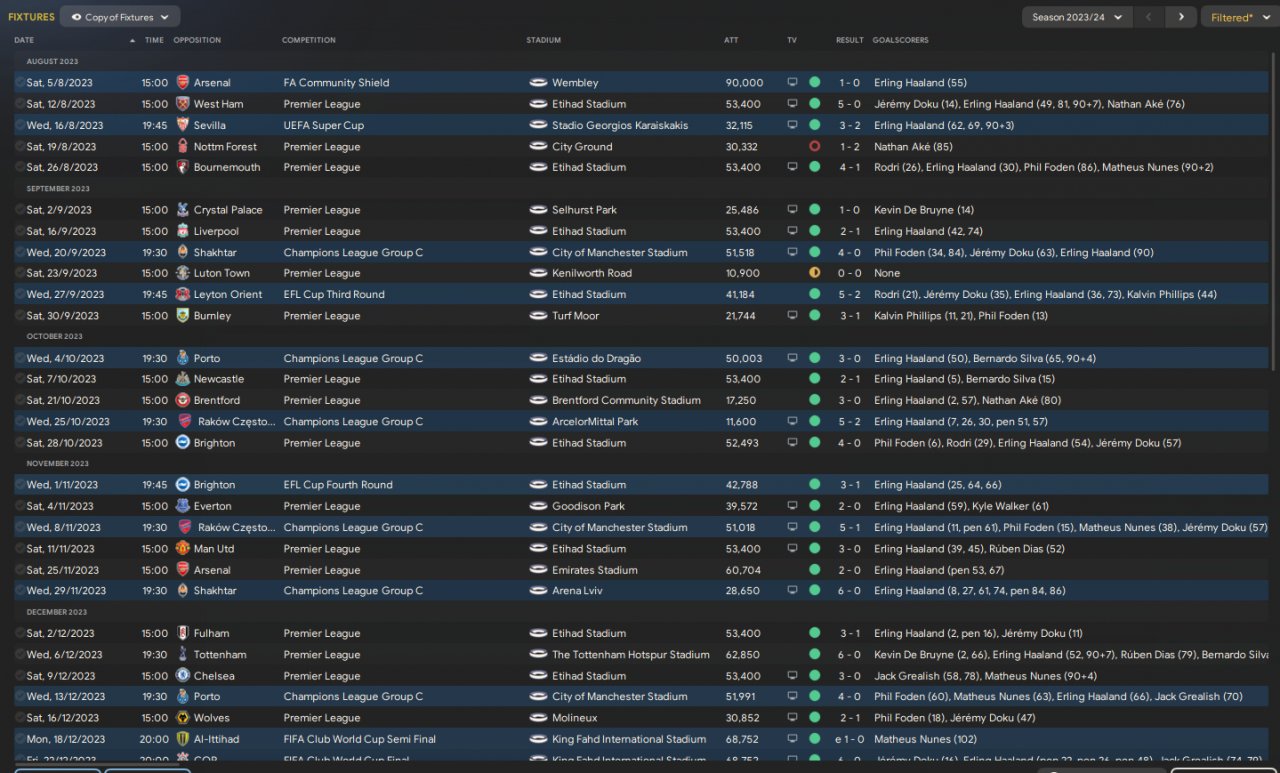Viewport: 1280px width, 773px height.
Task: Toggle the tick circle on the Sat 16/9/2023 row
Action: [20, 231]
